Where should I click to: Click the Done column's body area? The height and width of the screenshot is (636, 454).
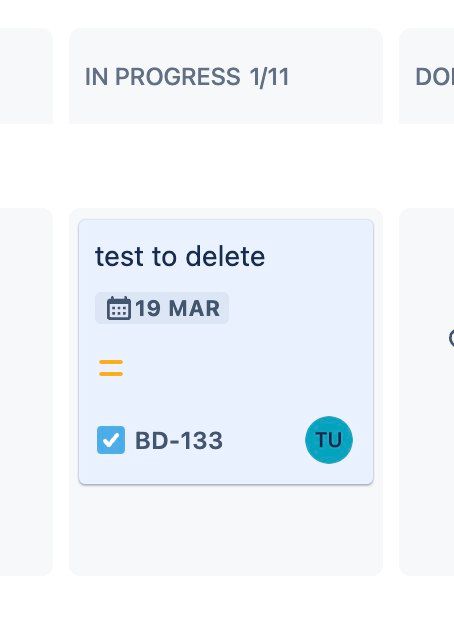(x=426, y=446)
